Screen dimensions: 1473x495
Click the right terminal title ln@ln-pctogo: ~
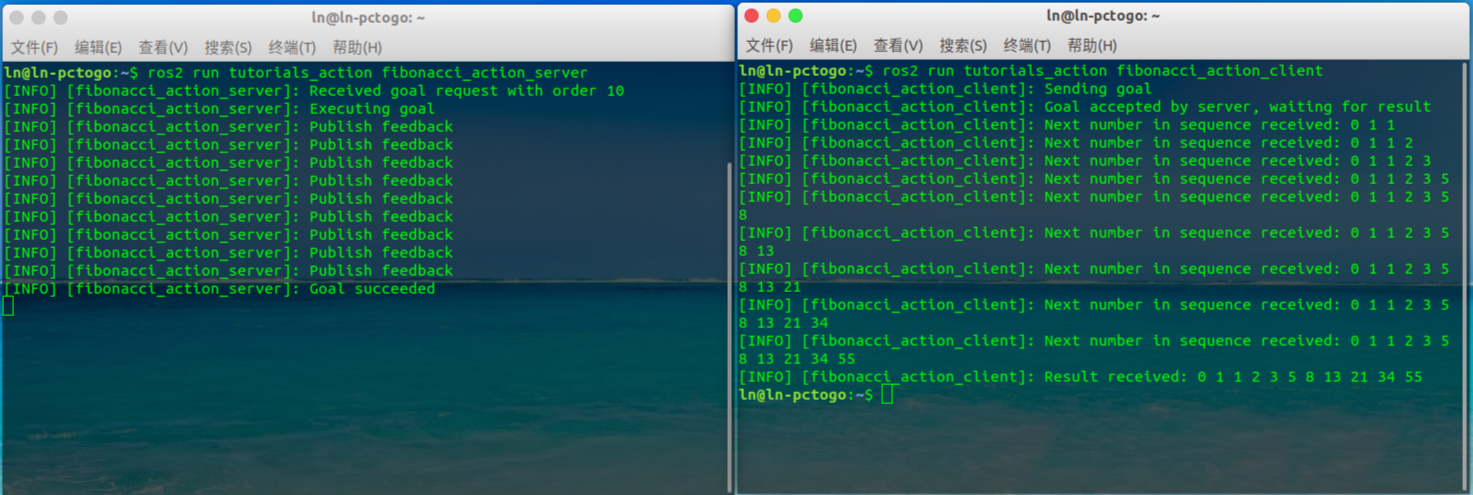[1103, 16]
